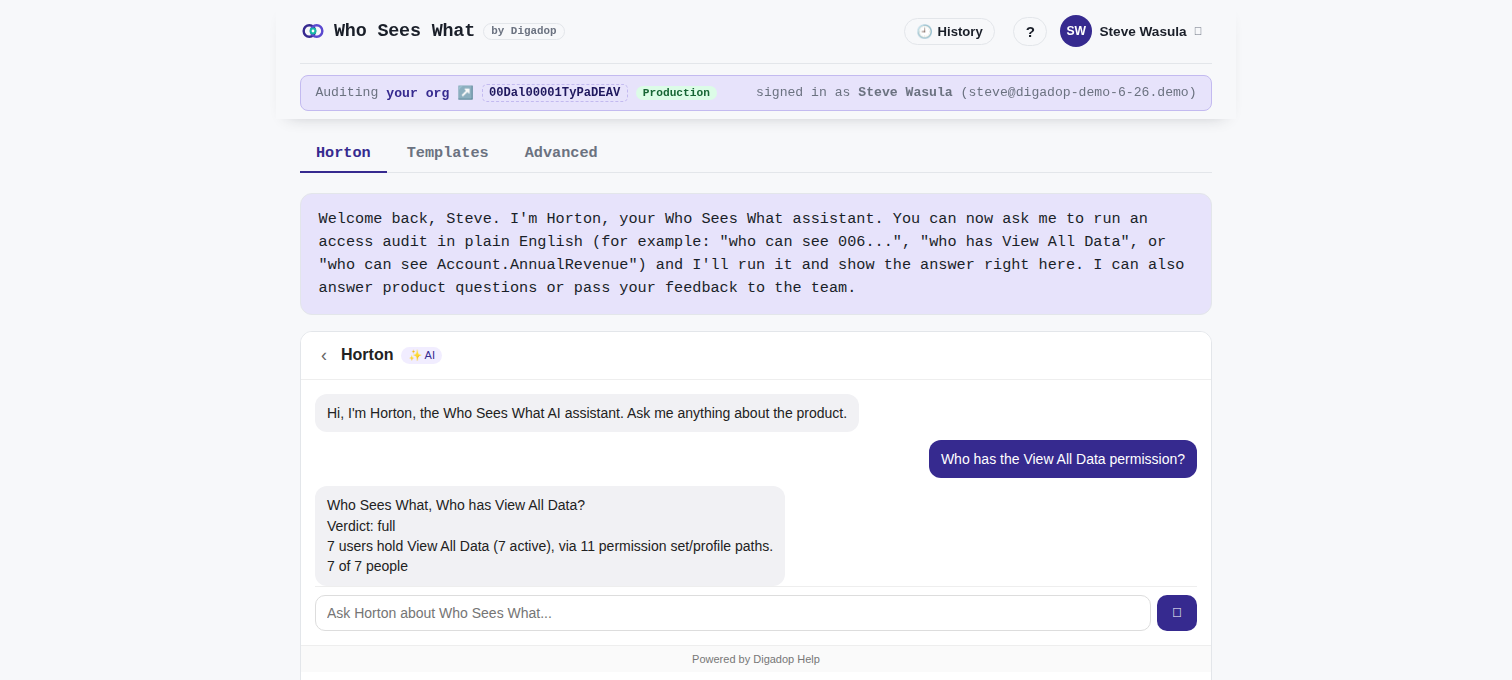Viewport: 1512px width, 680px height.
Task: Click the external link arrow beside 'your org'
Action: 465,92
